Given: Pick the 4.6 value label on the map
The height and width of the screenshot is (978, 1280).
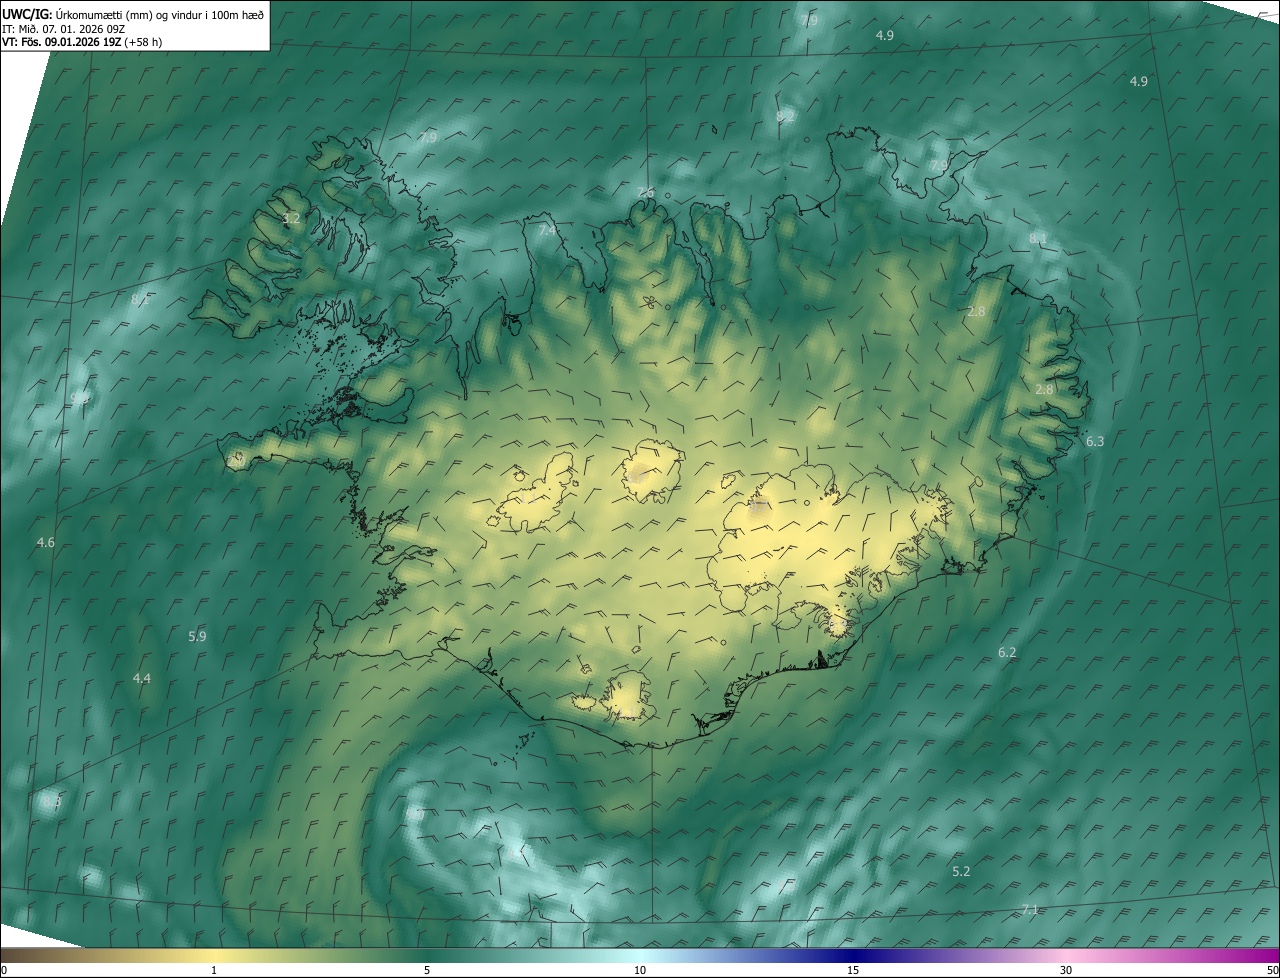Looking at the screenshot, I should click(46, 542).
